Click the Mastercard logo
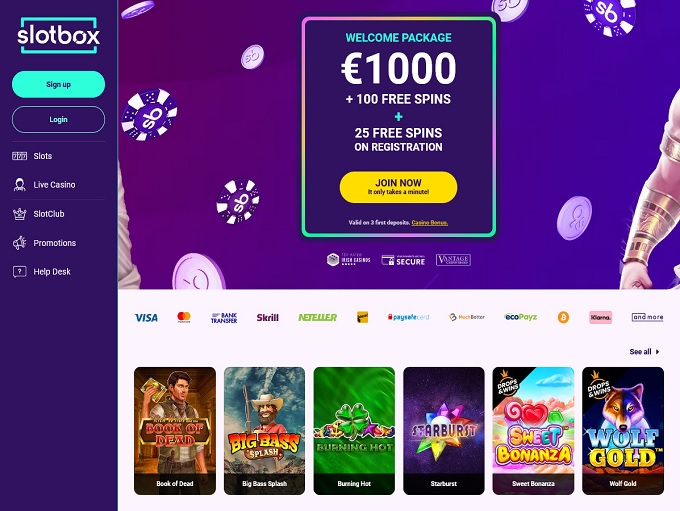680x511 pixels. 184,317
